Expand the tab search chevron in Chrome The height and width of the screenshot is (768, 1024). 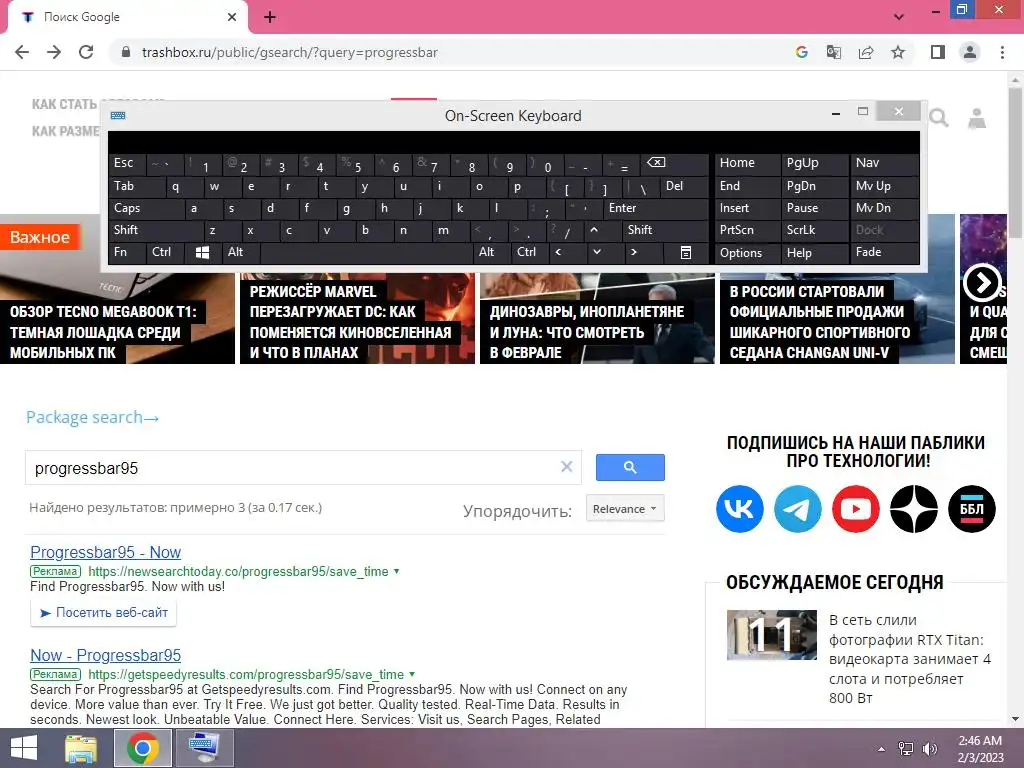point(899,17)
